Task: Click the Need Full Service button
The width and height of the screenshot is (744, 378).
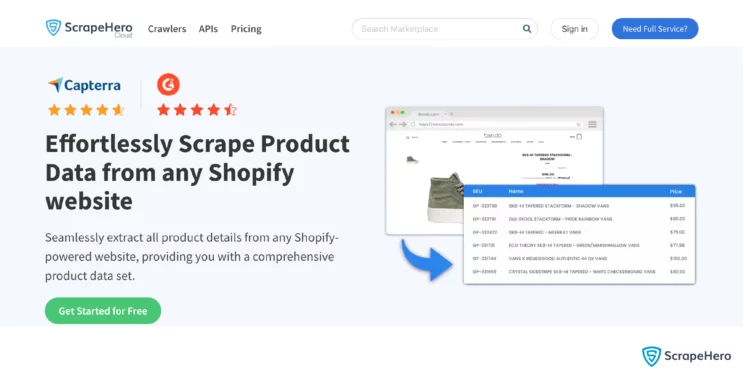Action: click(x=655, y=29)
